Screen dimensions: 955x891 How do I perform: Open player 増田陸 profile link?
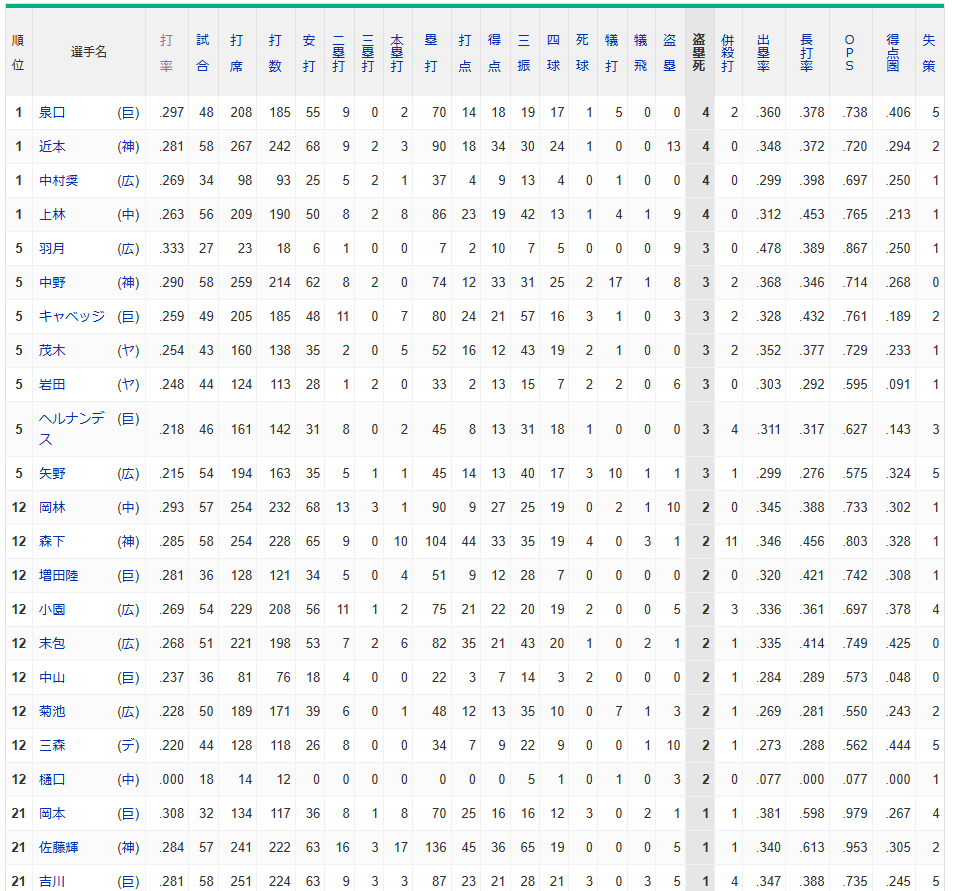(x=58, y=576)
